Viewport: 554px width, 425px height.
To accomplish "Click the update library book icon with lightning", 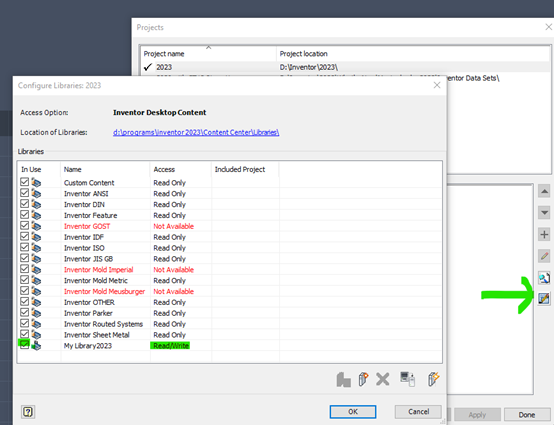I will (x=433, y=379).
